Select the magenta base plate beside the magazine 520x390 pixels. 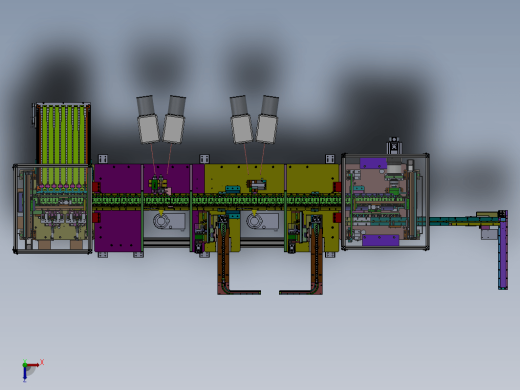coord(118,178)
